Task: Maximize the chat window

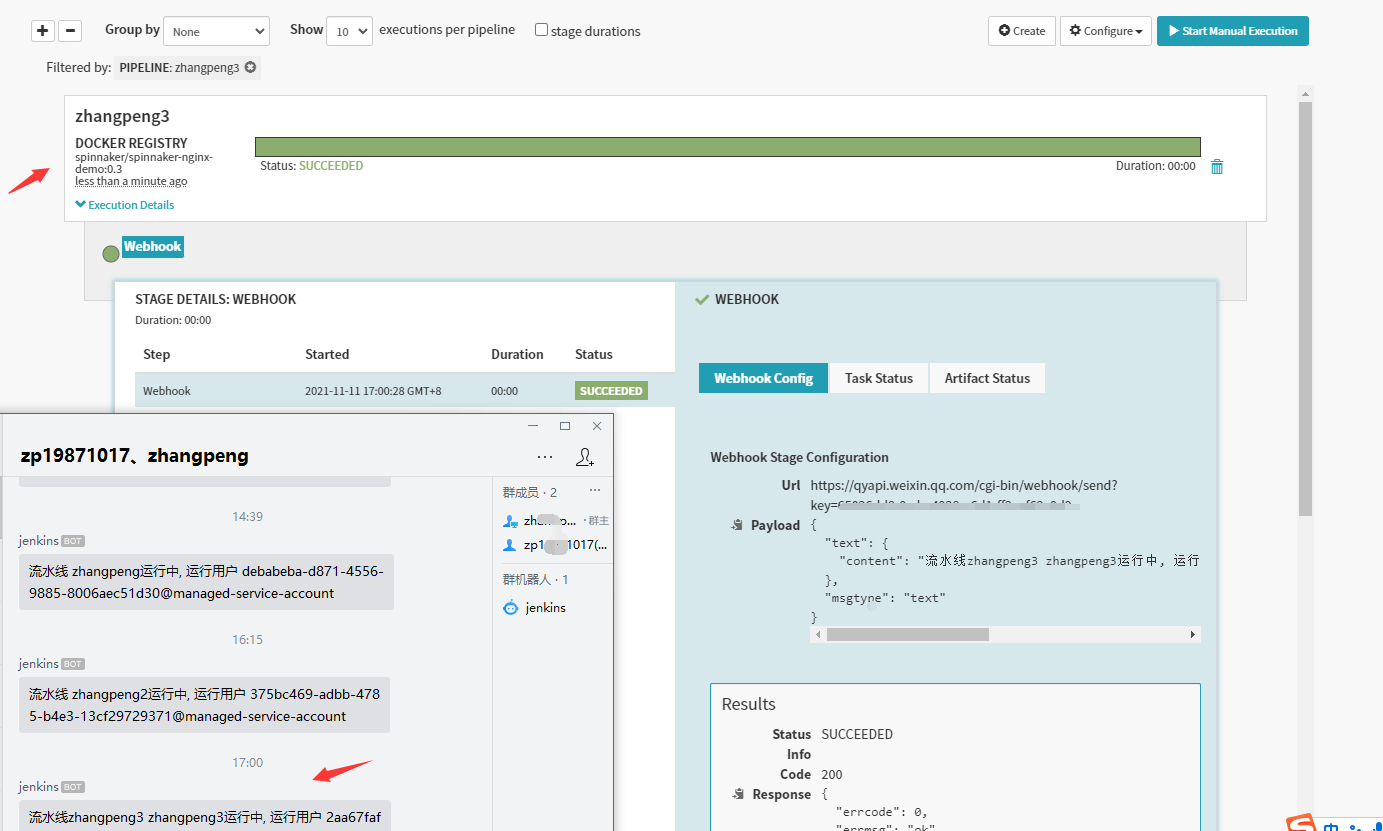Action: [x=565, y=426]
